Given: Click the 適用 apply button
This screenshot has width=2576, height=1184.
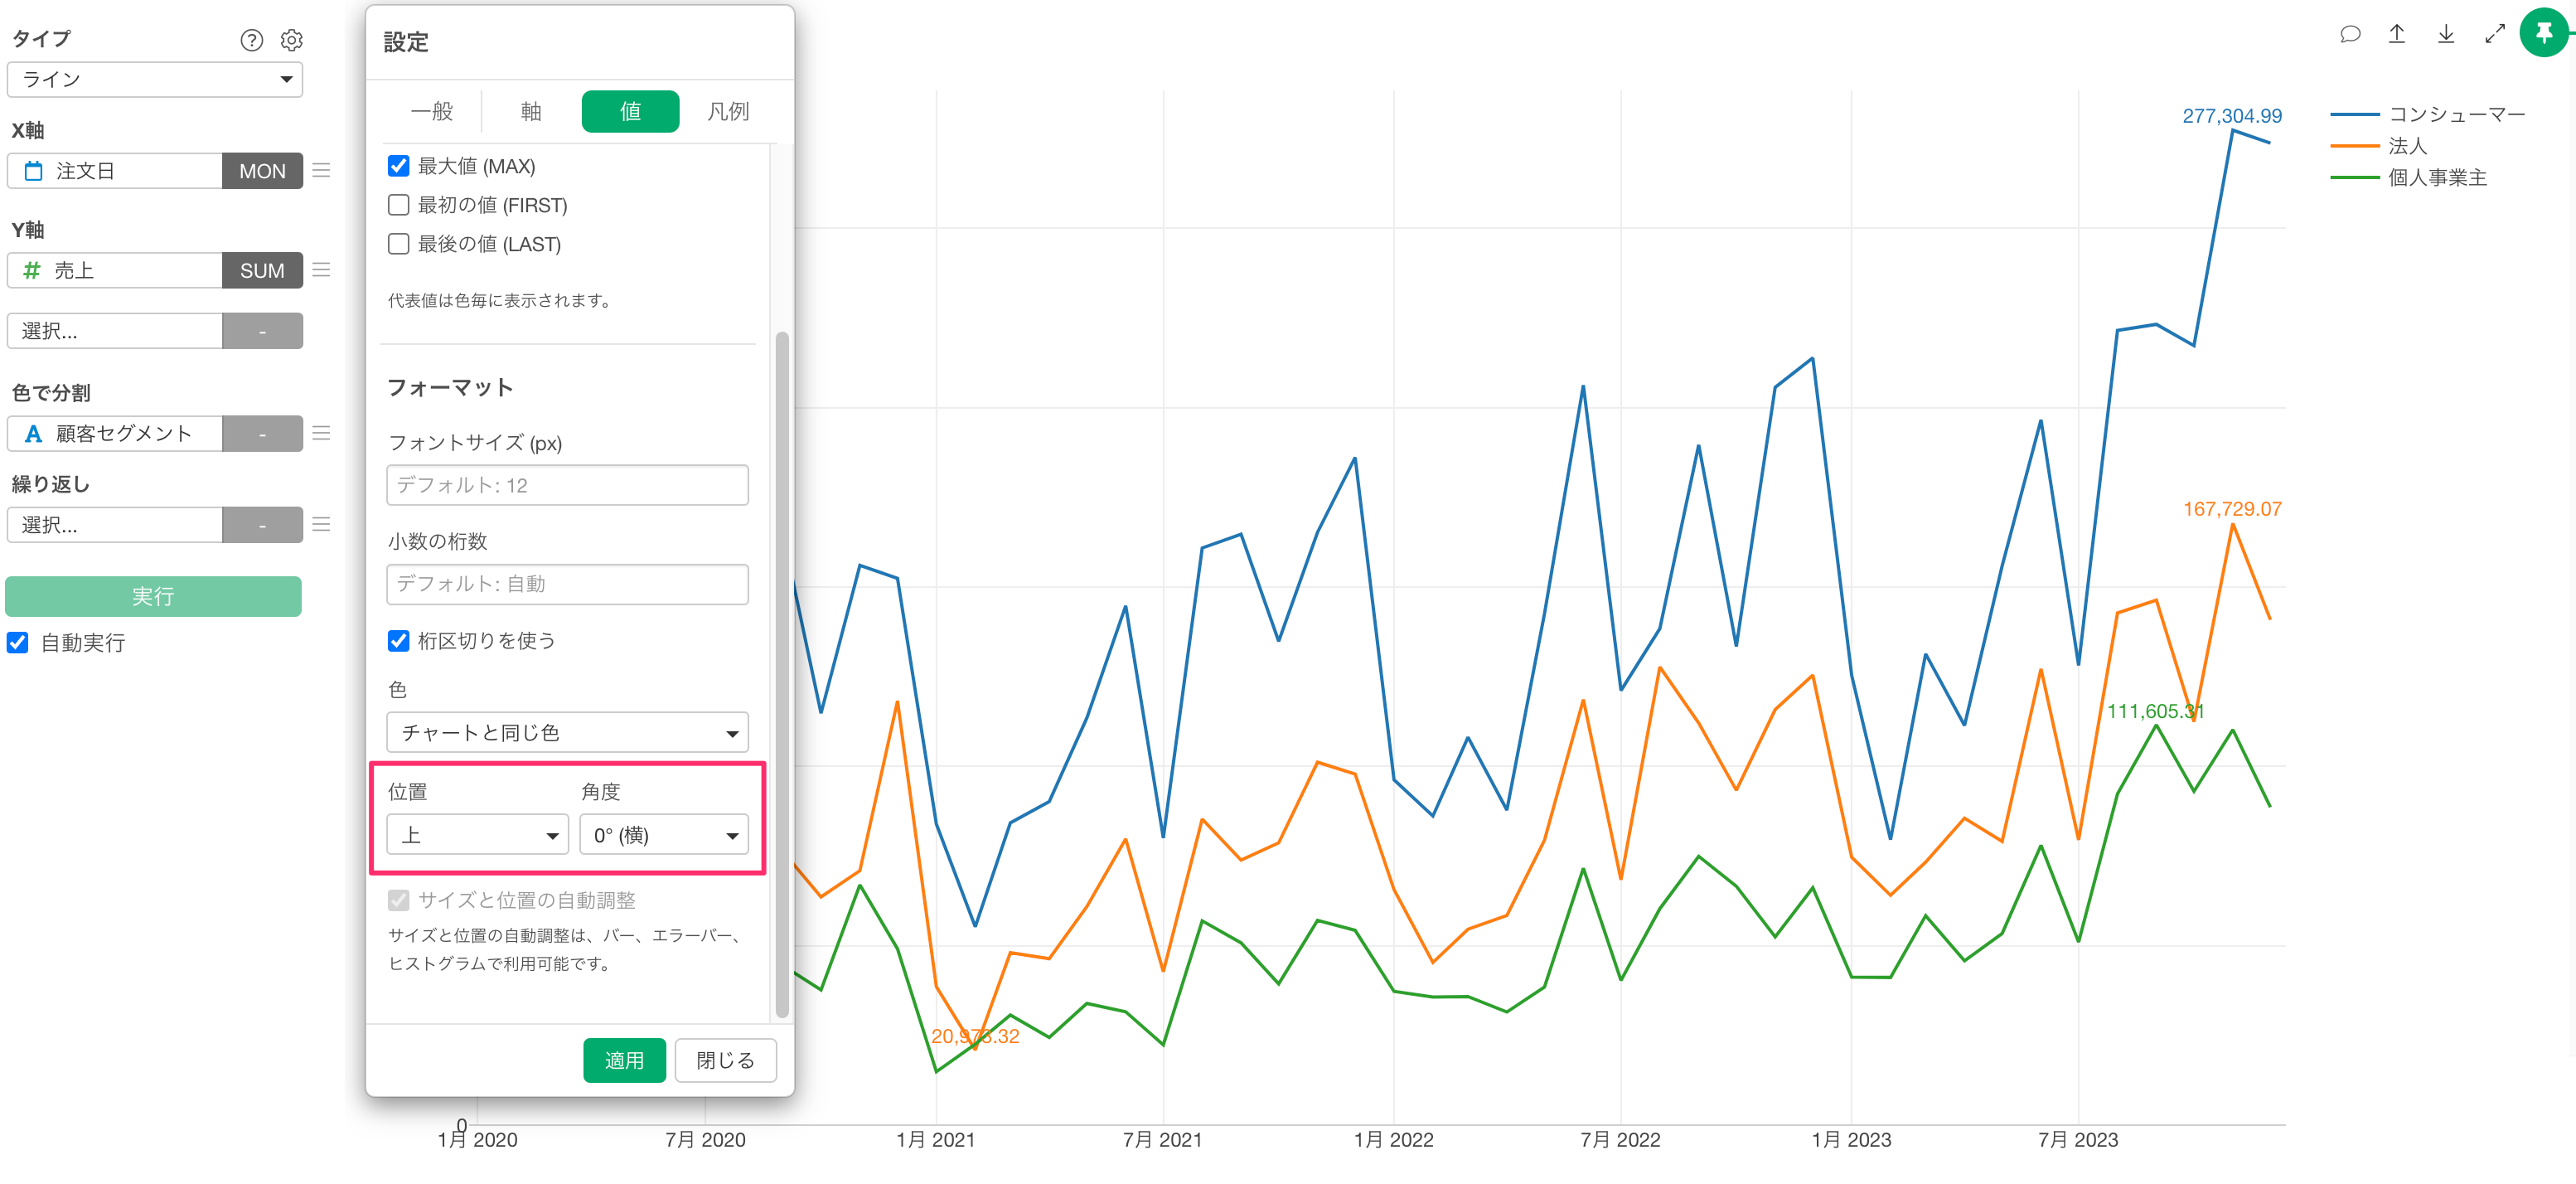Looking at the screenshot, I should (x=624, y=1060).
